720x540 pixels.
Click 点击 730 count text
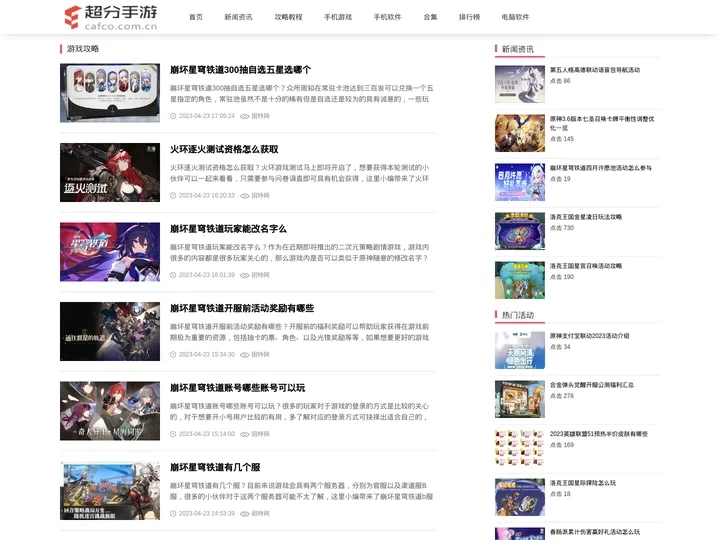click(x=562, y=228)
